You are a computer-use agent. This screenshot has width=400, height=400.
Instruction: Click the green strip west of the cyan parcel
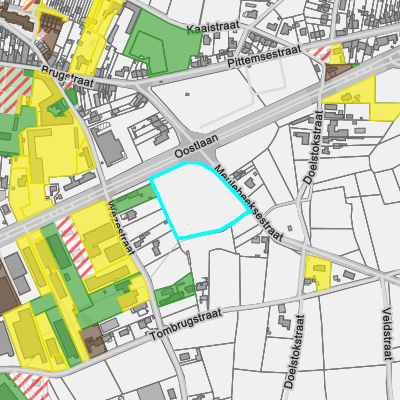pos(135,198)
